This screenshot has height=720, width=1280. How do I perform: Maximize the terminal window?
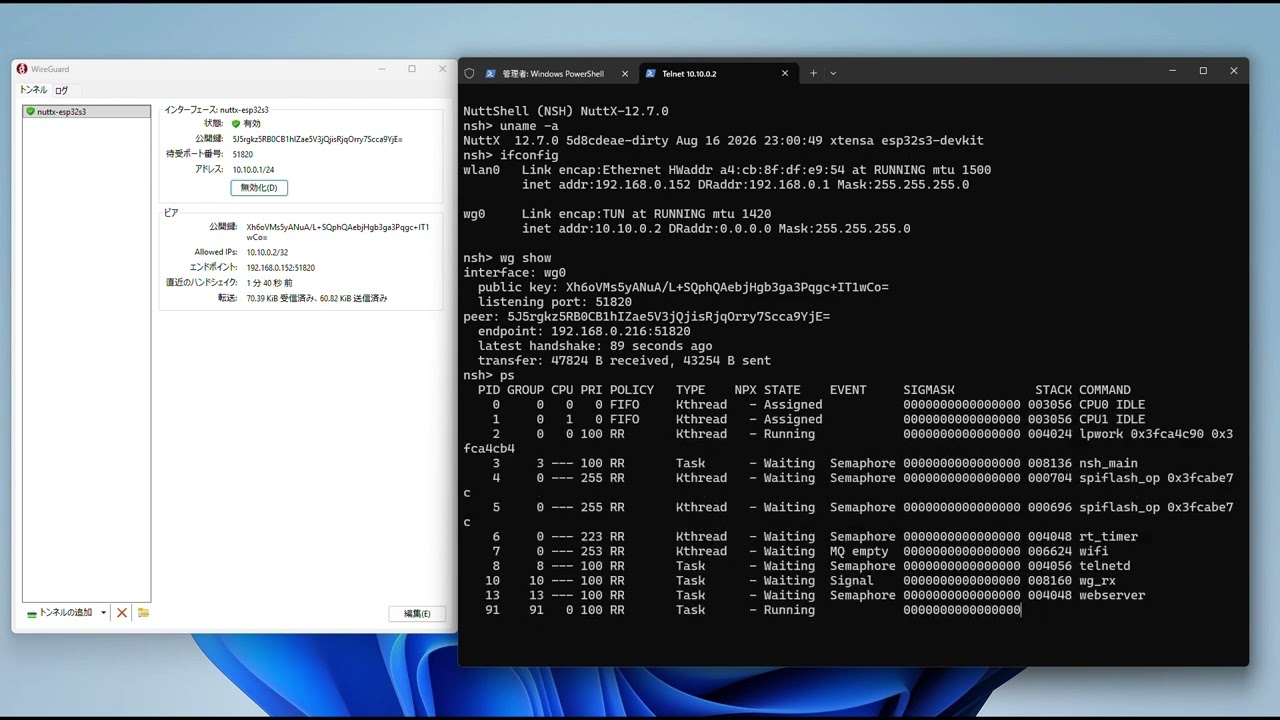1203,71
